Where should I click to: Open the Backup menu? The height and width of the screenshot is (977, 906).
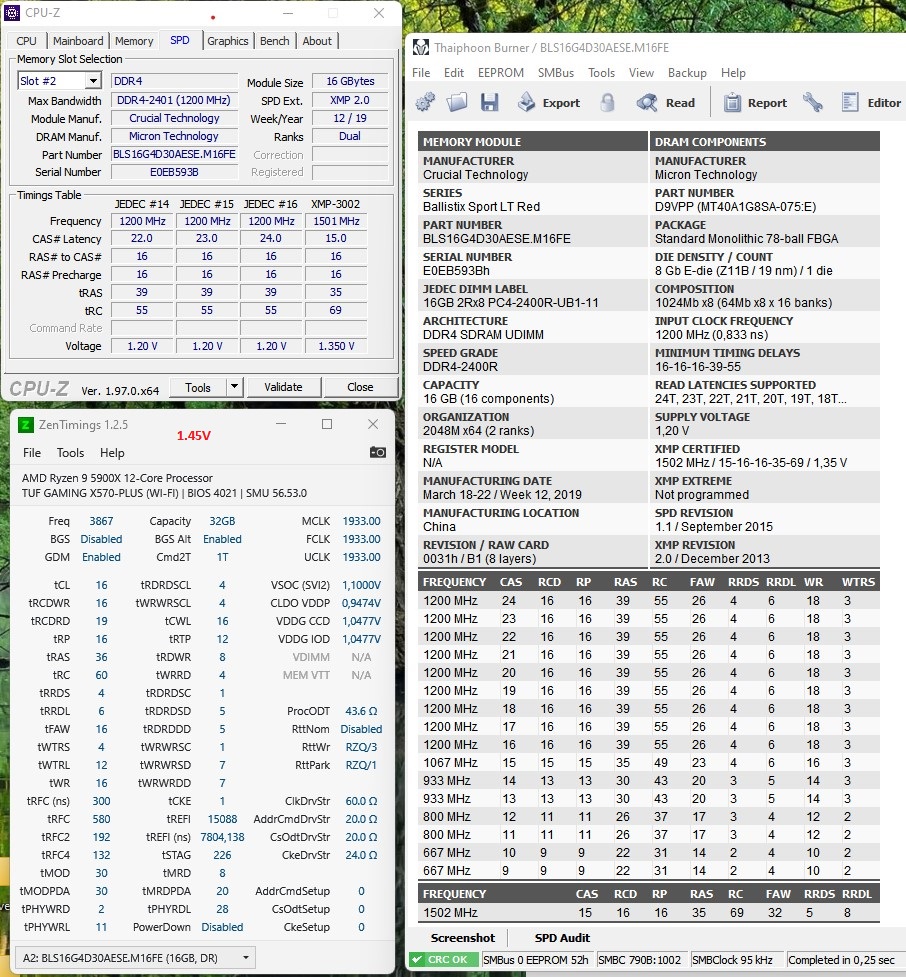pyautogui.click(x=687, y=73)
